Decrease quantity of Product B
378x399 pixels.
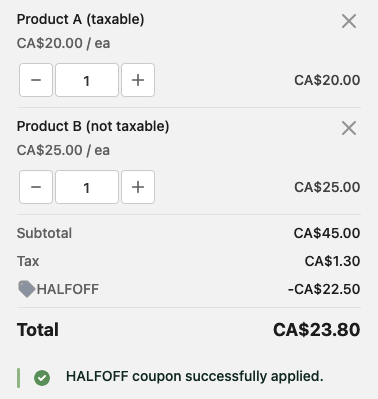(x=36, y=187)
